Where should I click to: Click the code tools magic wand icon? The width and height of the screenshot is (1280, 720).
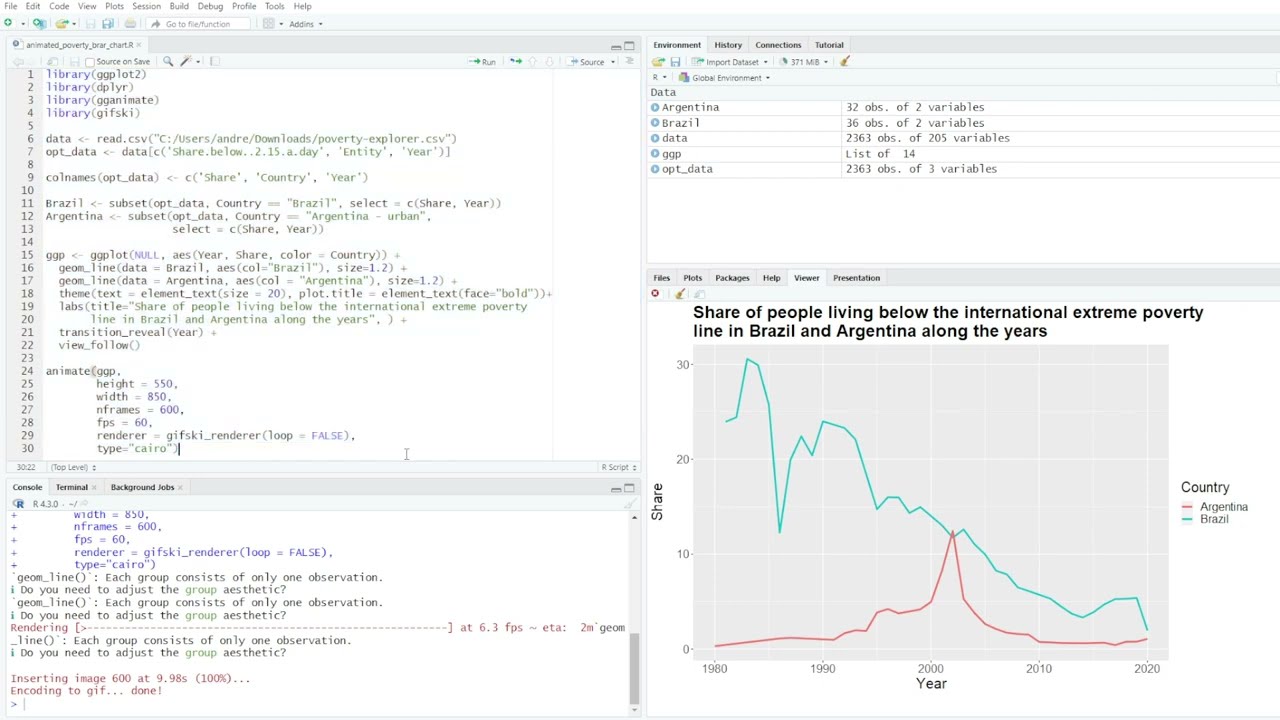pyautogui.click(x=186, y=62)
